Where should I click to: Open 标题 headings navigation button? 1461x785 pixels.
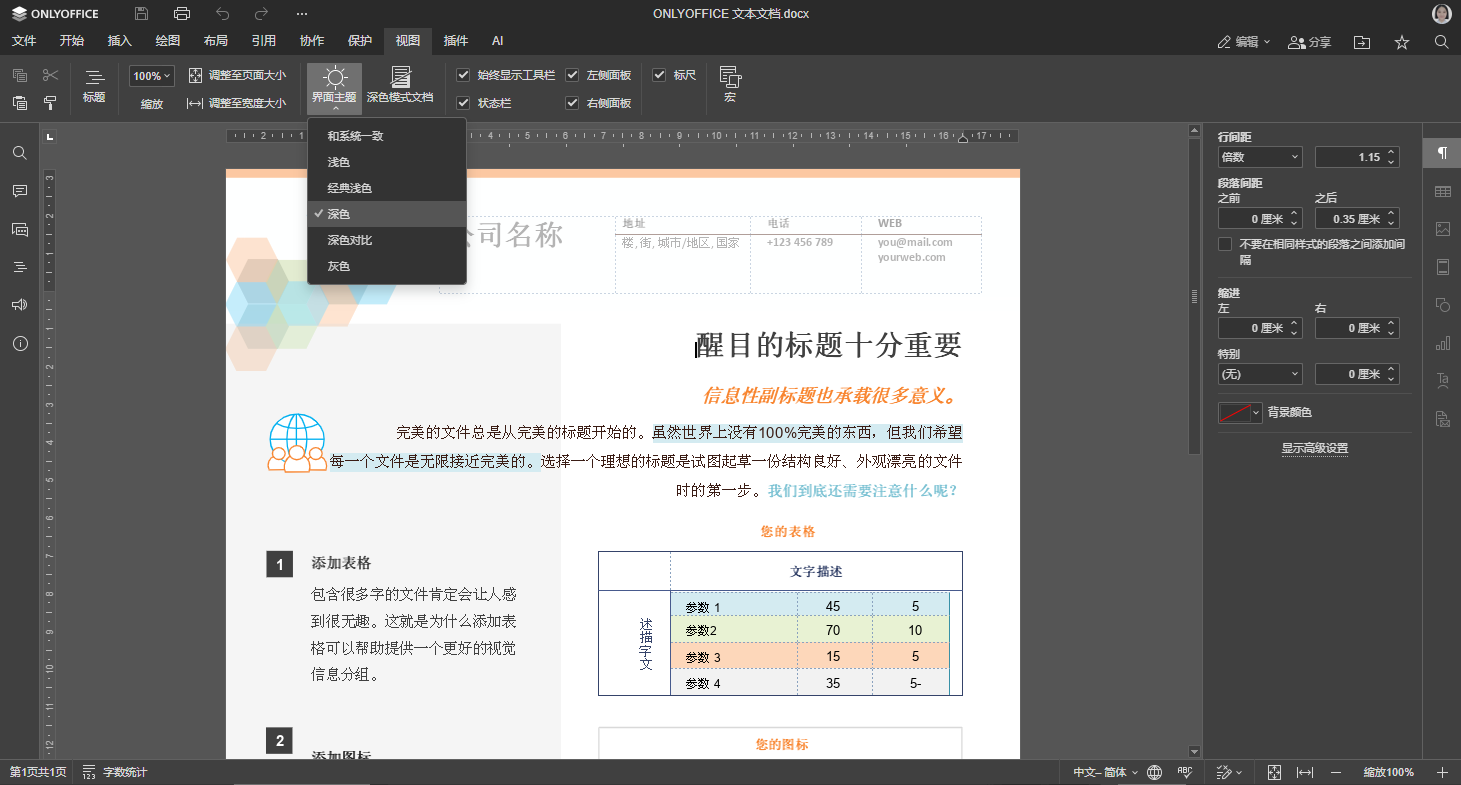point(94,87)
